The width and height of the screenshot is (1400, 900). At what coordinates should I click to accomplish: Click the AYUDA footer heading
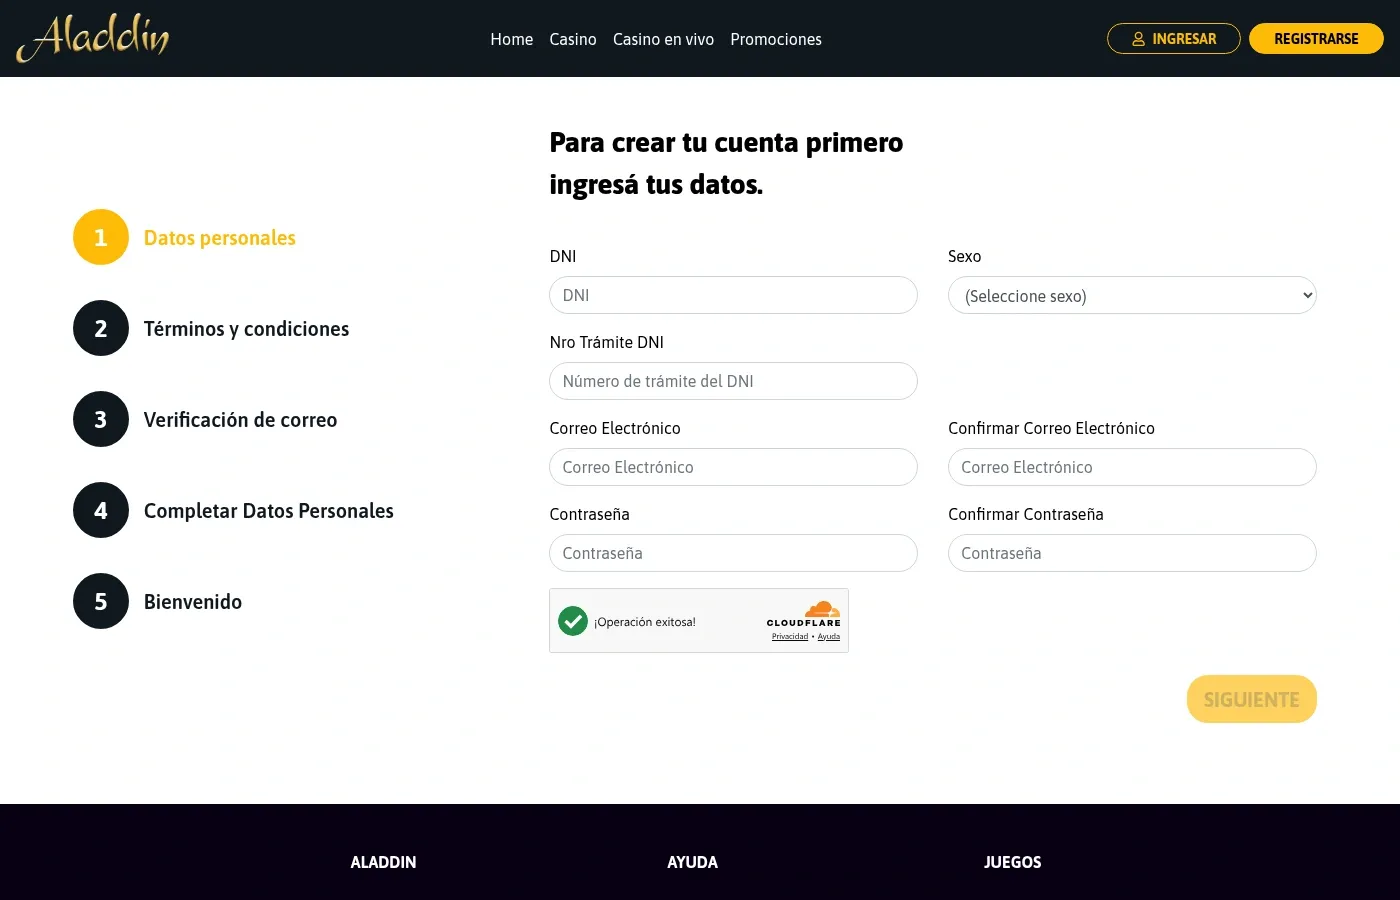(692, 862)
